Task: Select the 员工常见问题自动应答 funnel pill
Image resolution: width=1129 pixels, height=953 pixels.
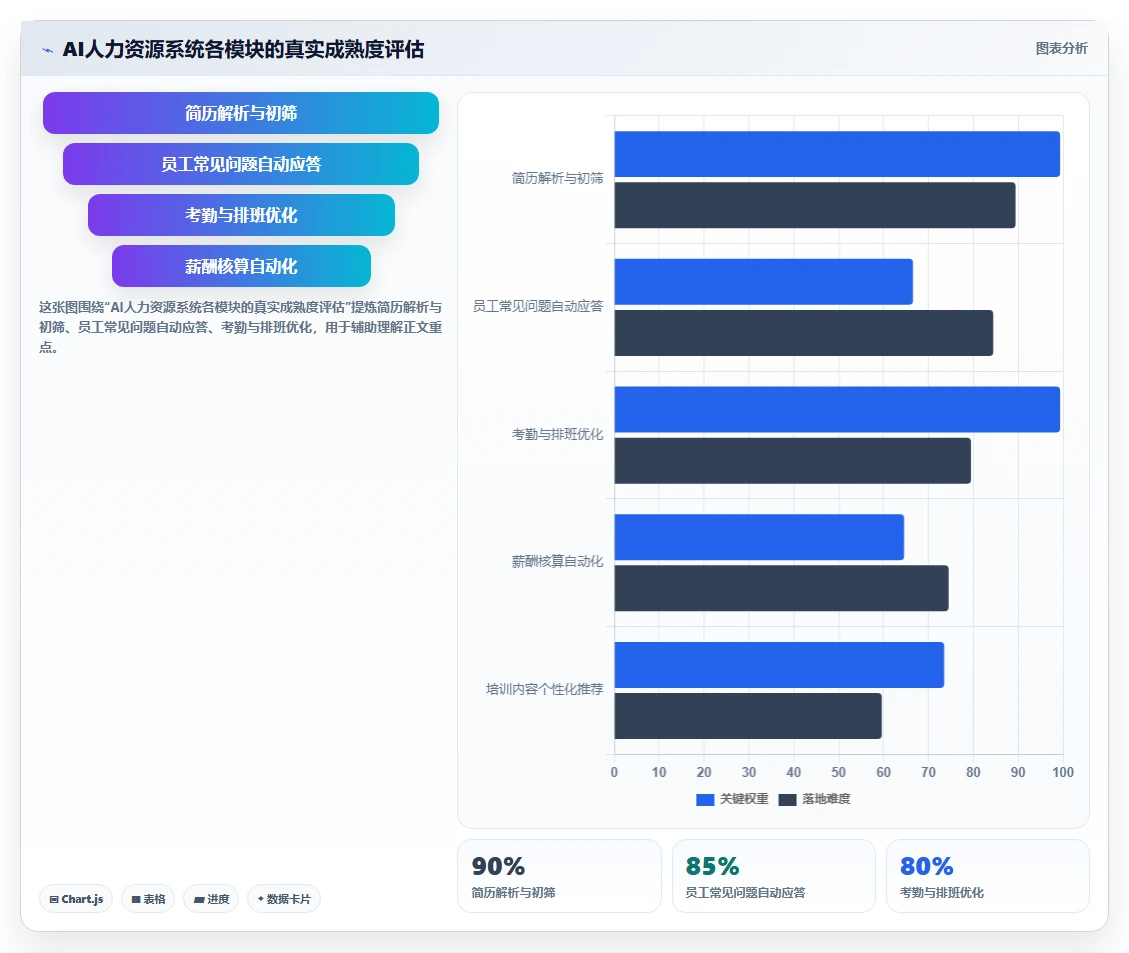Action: coord(240,164)
